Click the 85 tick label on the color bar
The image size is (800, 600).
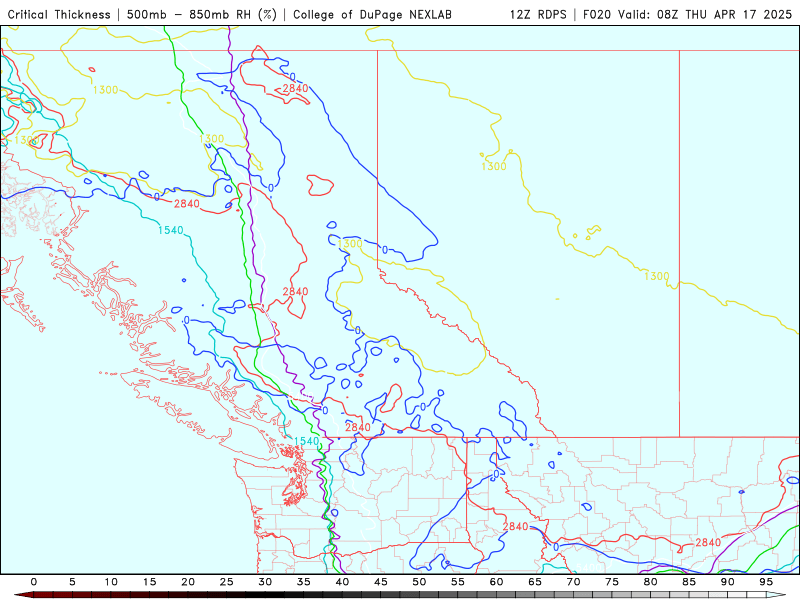[x=689, y=582]
